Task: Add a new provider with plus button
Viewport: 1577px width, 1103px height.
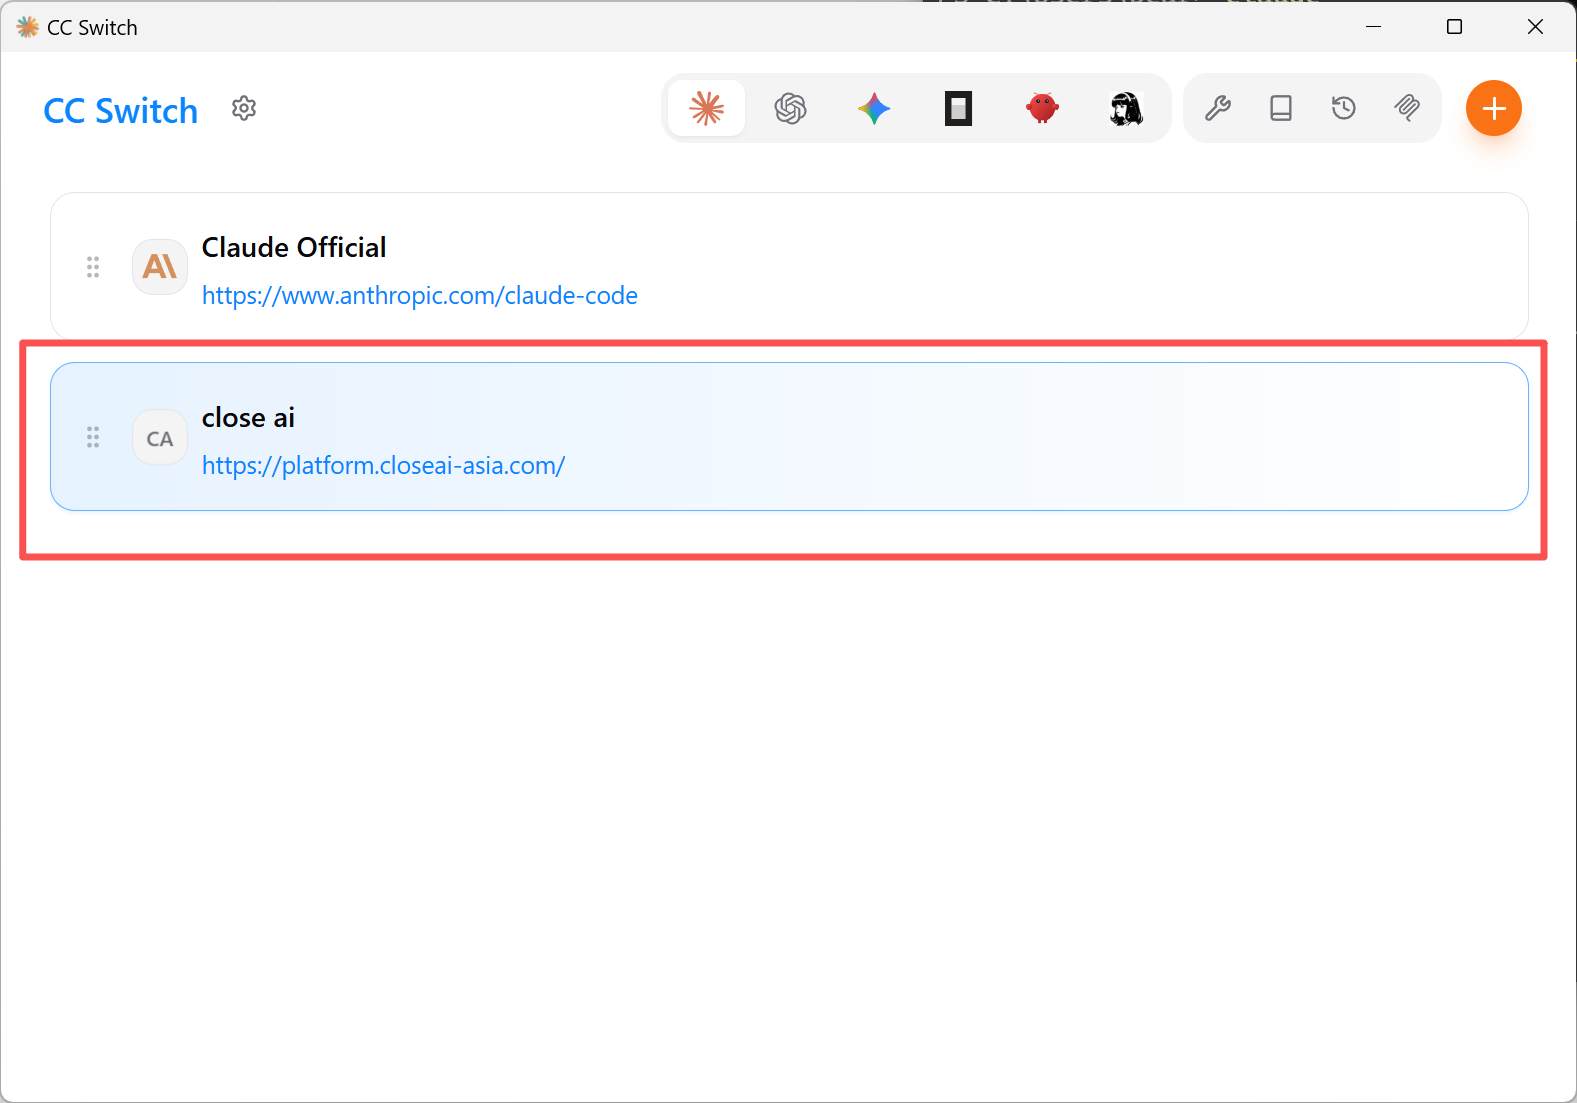Action: tap(1494, 108)
